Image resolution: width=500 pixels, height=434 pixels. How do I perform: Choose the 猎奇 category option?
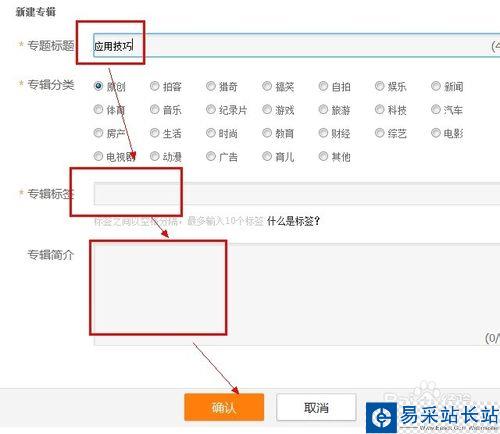coord(211,86)
